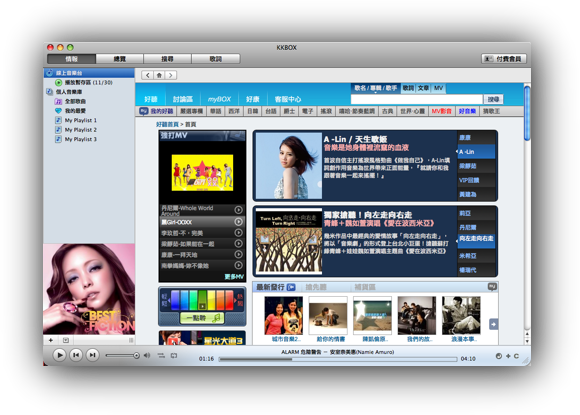The image size is (580, 415).
Task: Select My Playlist 1
Action: click(80, 120)
